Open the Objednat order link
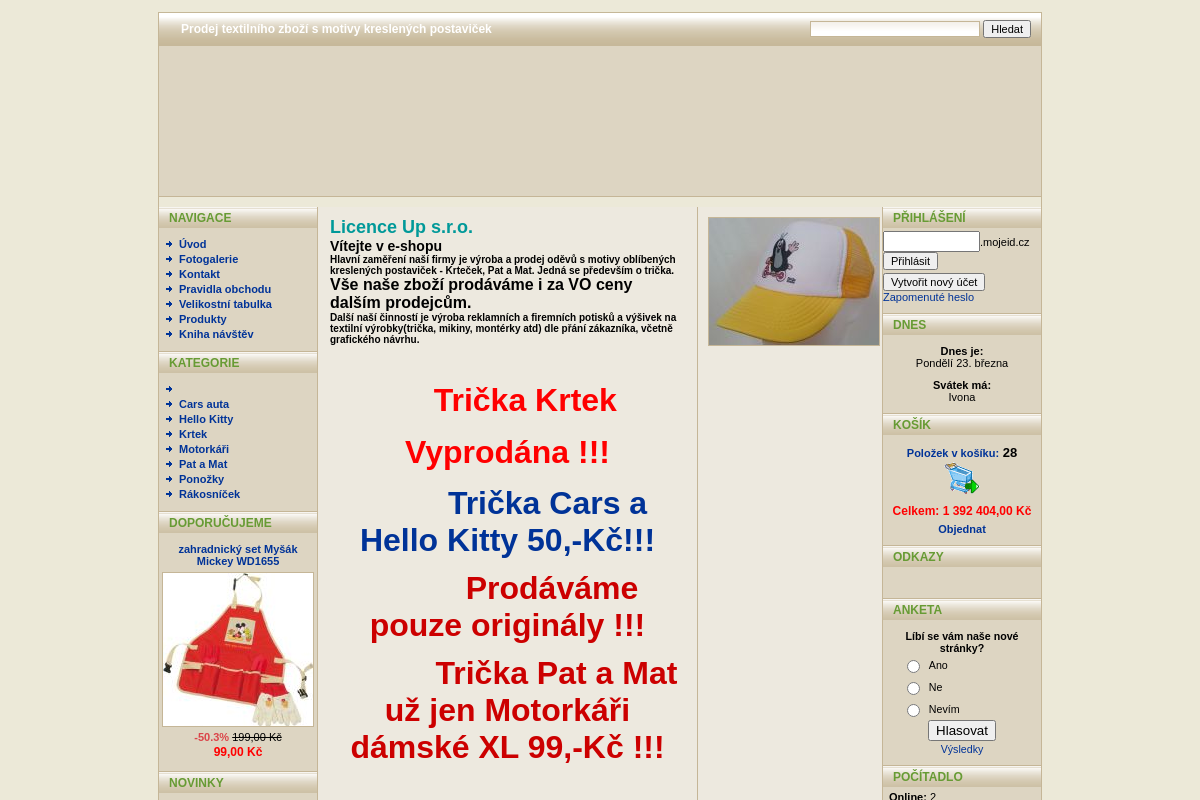Screen dimensions: 1200x800 tap(962, 529)
